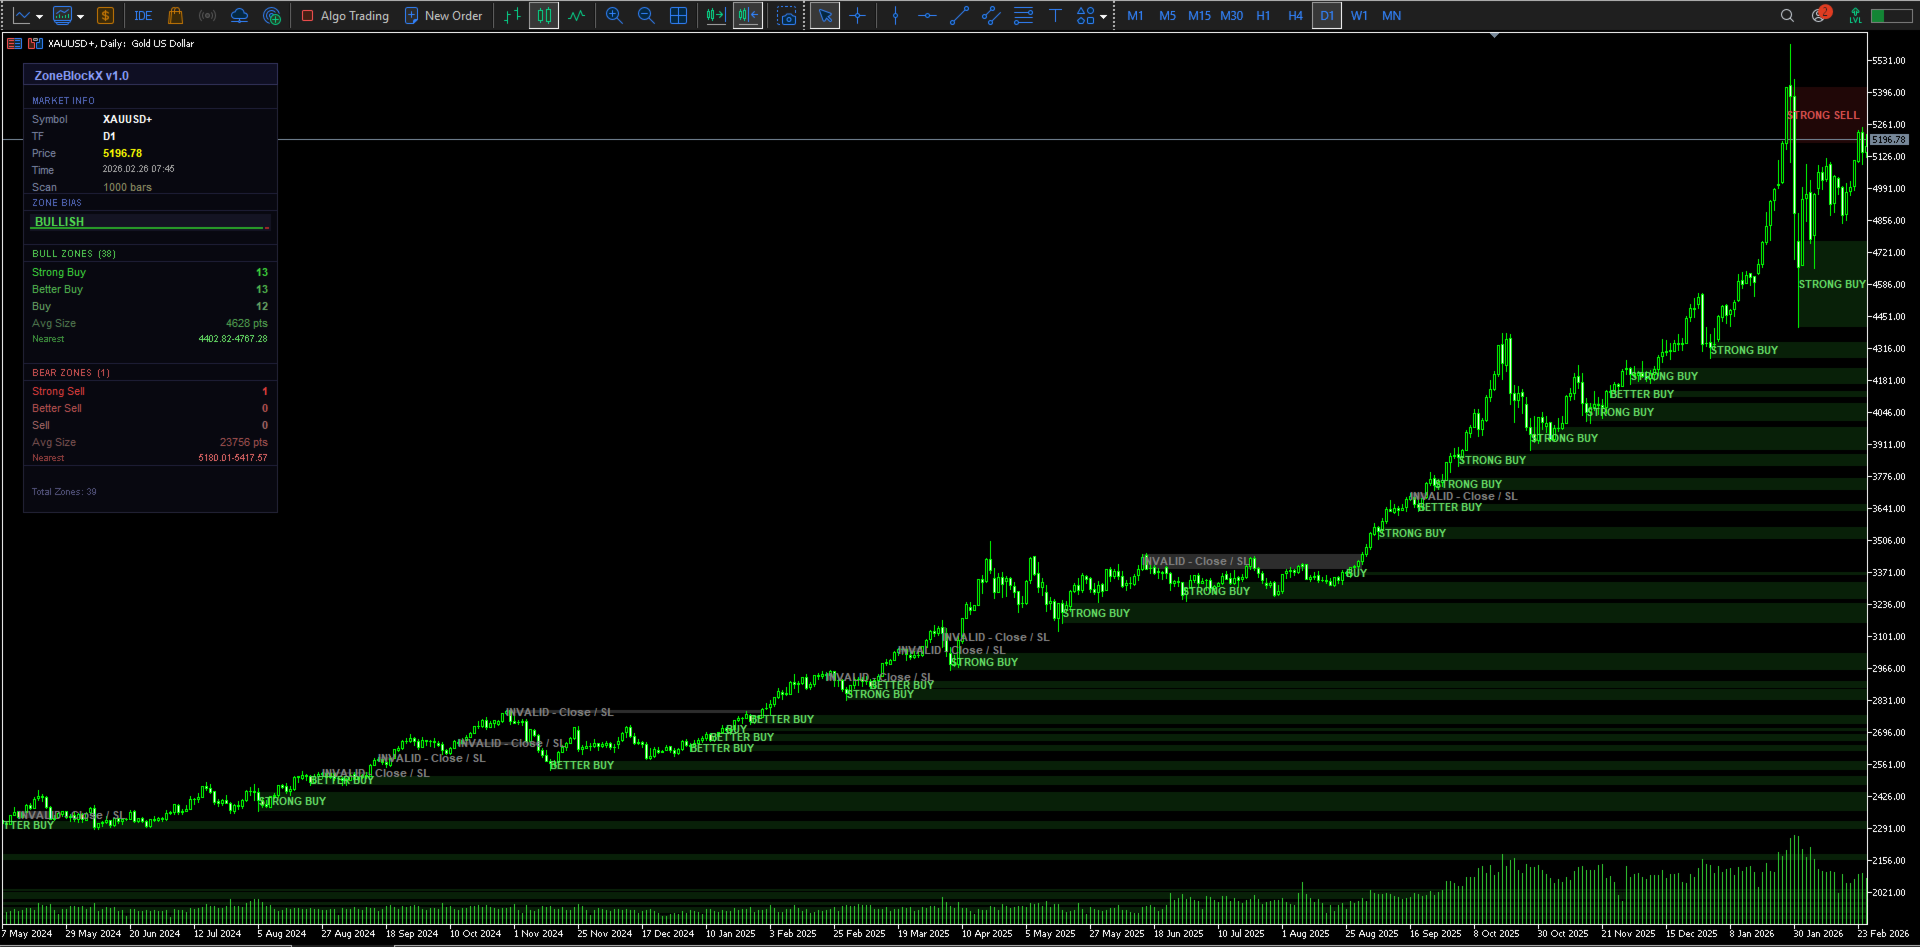The width and height of the screenshot is (1920, 947).
Task: Click the ZoneBlockX v1.0 panel title
Action: pyautogui.click(x=81, y=76)
